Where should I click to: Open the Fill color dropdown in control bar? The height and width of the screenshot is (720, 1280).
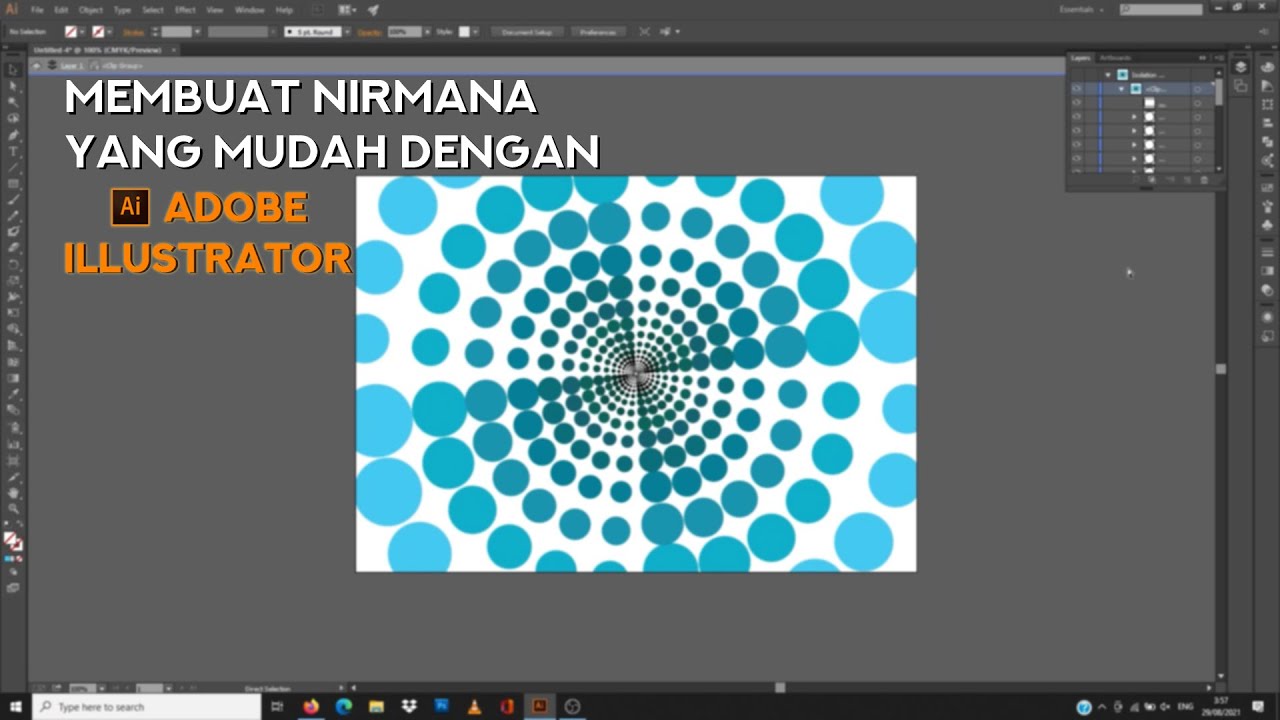point(84,32)
